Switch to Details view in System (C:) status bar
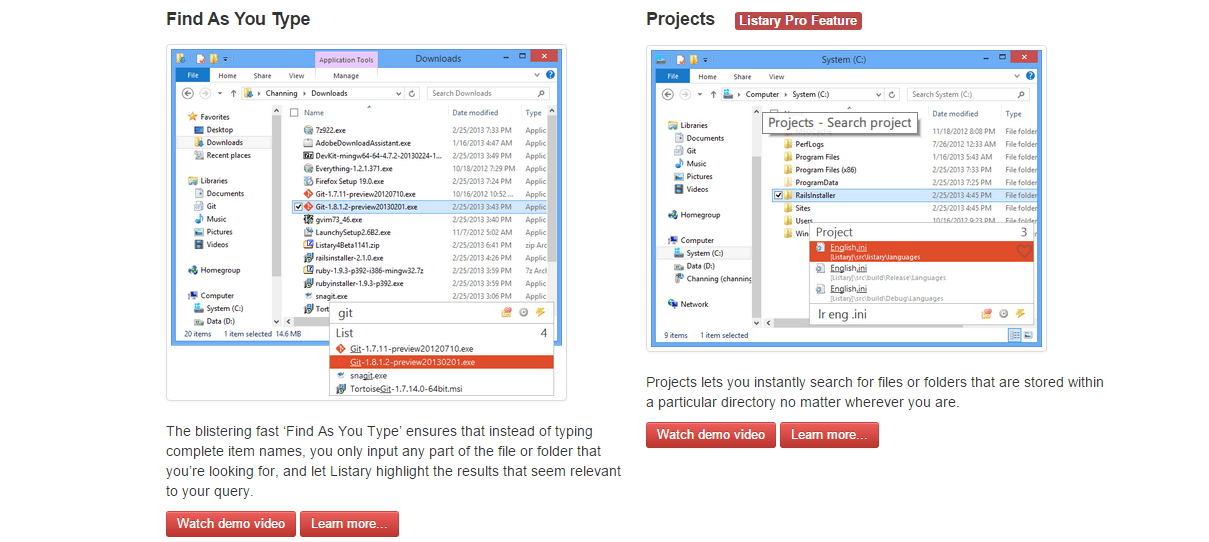The width and height of the screenshot is (1209, 542). pos(1014,335)
